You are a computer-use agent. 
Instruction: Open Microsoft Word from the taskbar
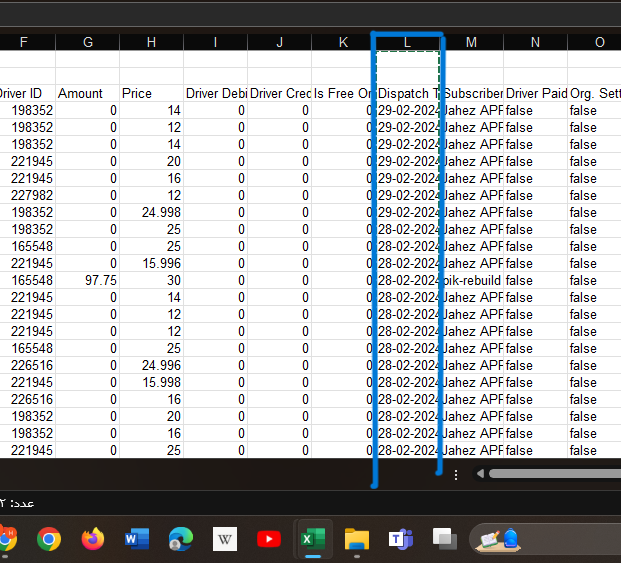137,539
